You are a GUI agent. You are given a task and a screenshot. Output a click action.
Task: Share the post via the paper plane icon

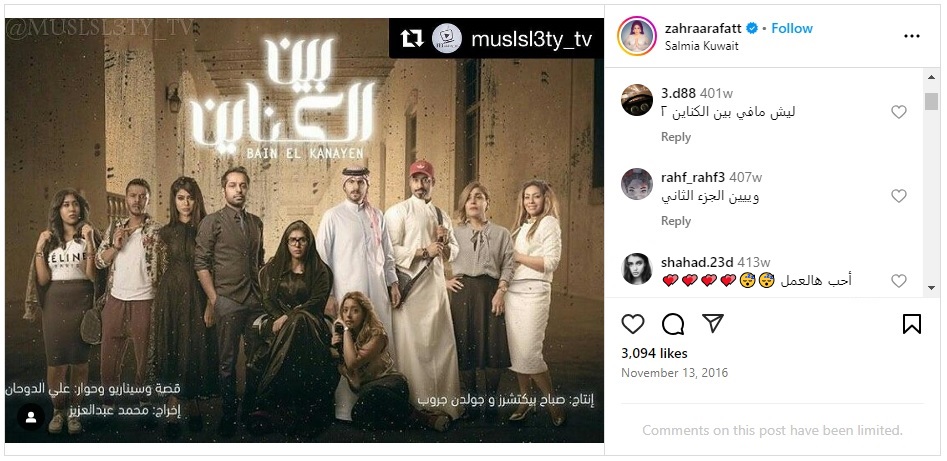pyautogui.click(x=713, y=323)
